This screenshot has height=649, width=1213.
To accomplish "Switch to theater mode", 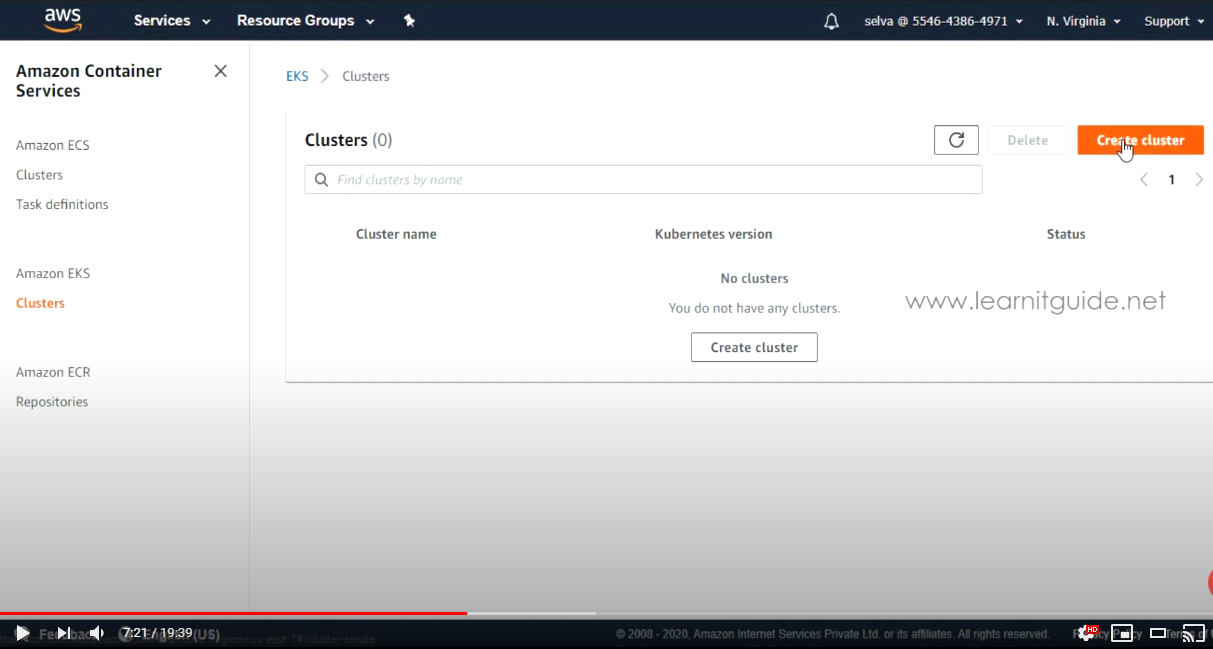I will [1158, 633].
